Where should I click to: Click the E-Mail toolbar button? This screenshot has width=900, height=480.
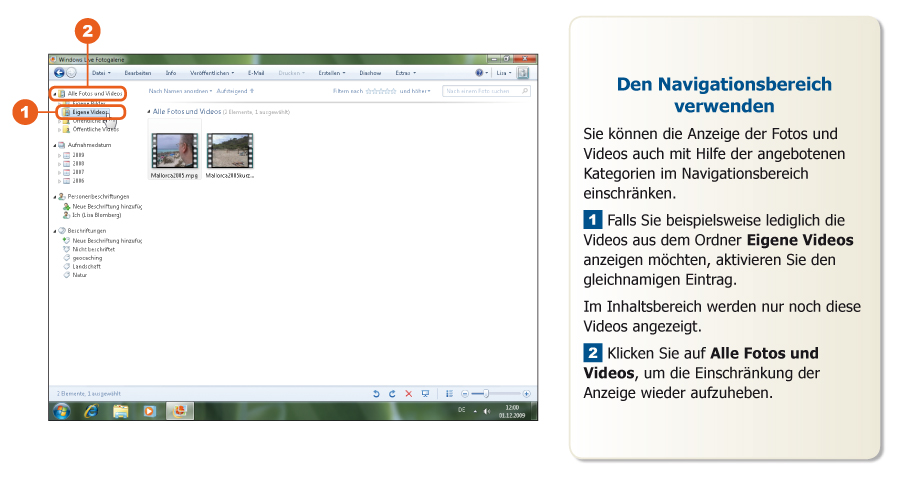coord(256,73)
